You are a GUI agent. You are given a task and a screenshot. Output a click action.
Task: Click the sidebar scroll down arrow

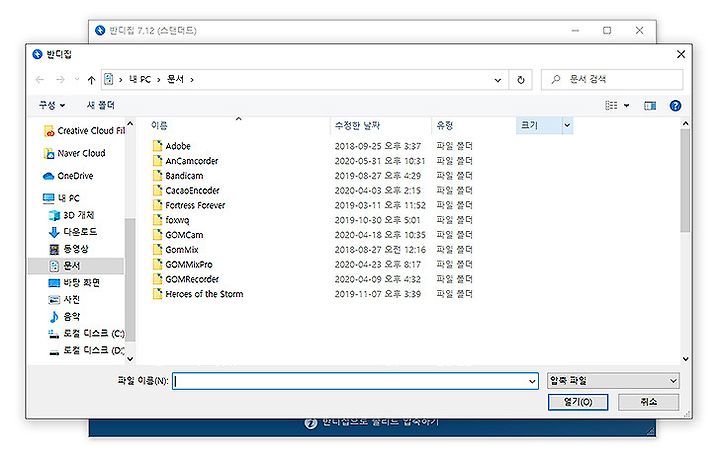130,359
